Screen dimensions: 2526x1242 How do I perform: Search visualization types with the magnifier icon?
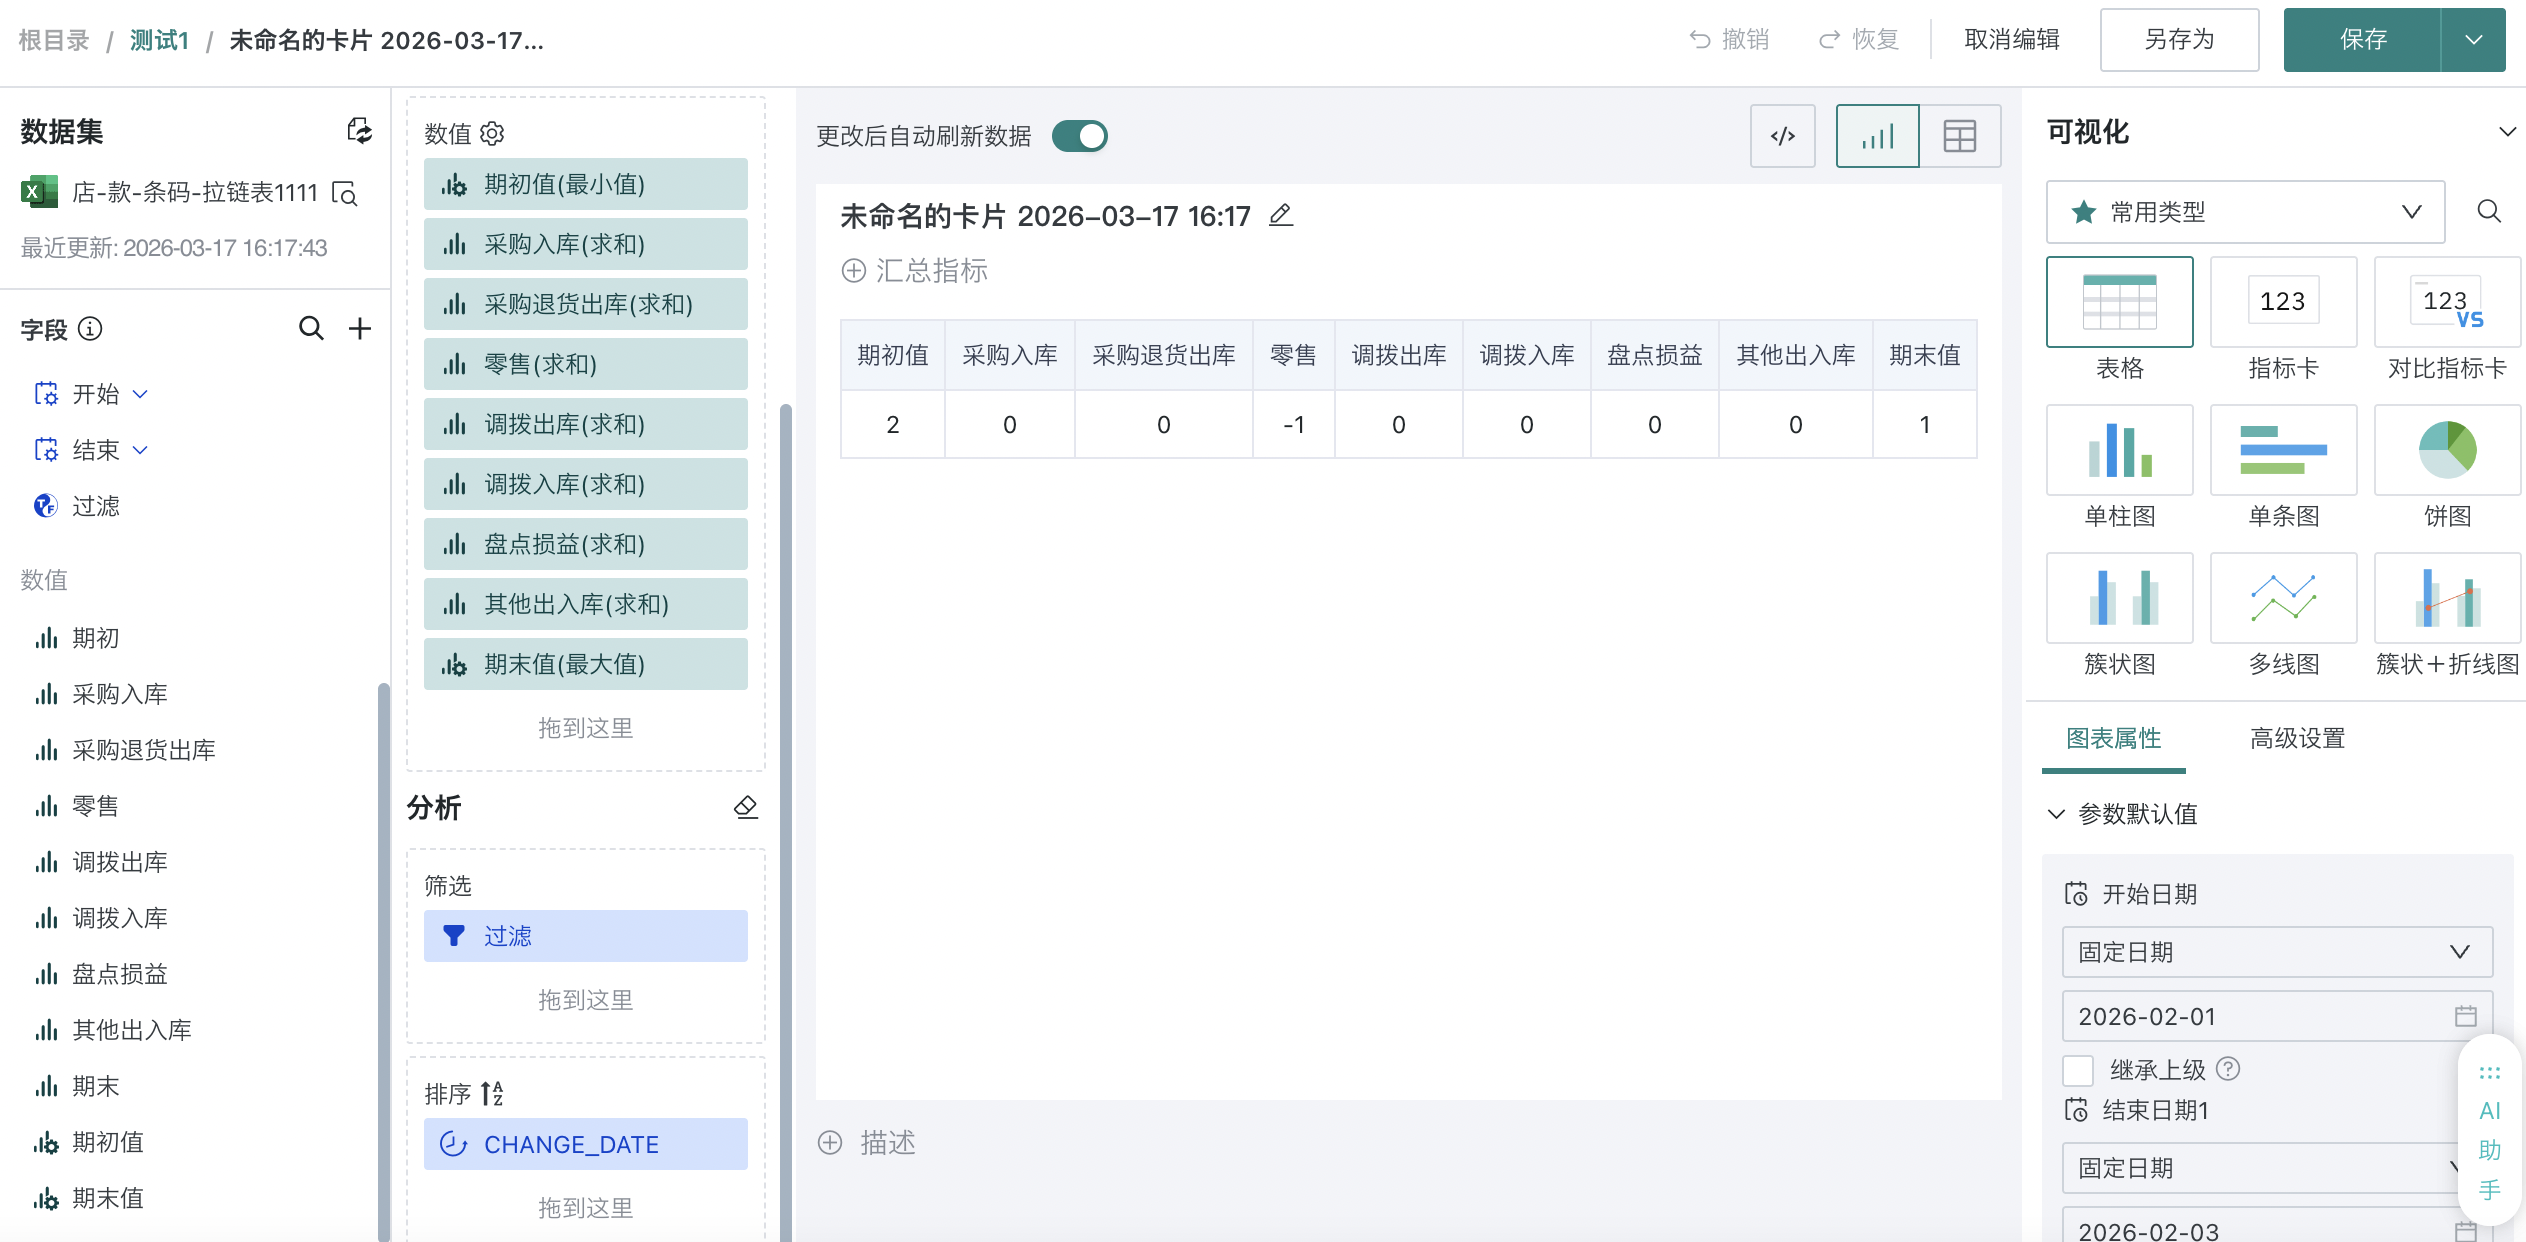pyautogui.click(x=2488, y=212)
